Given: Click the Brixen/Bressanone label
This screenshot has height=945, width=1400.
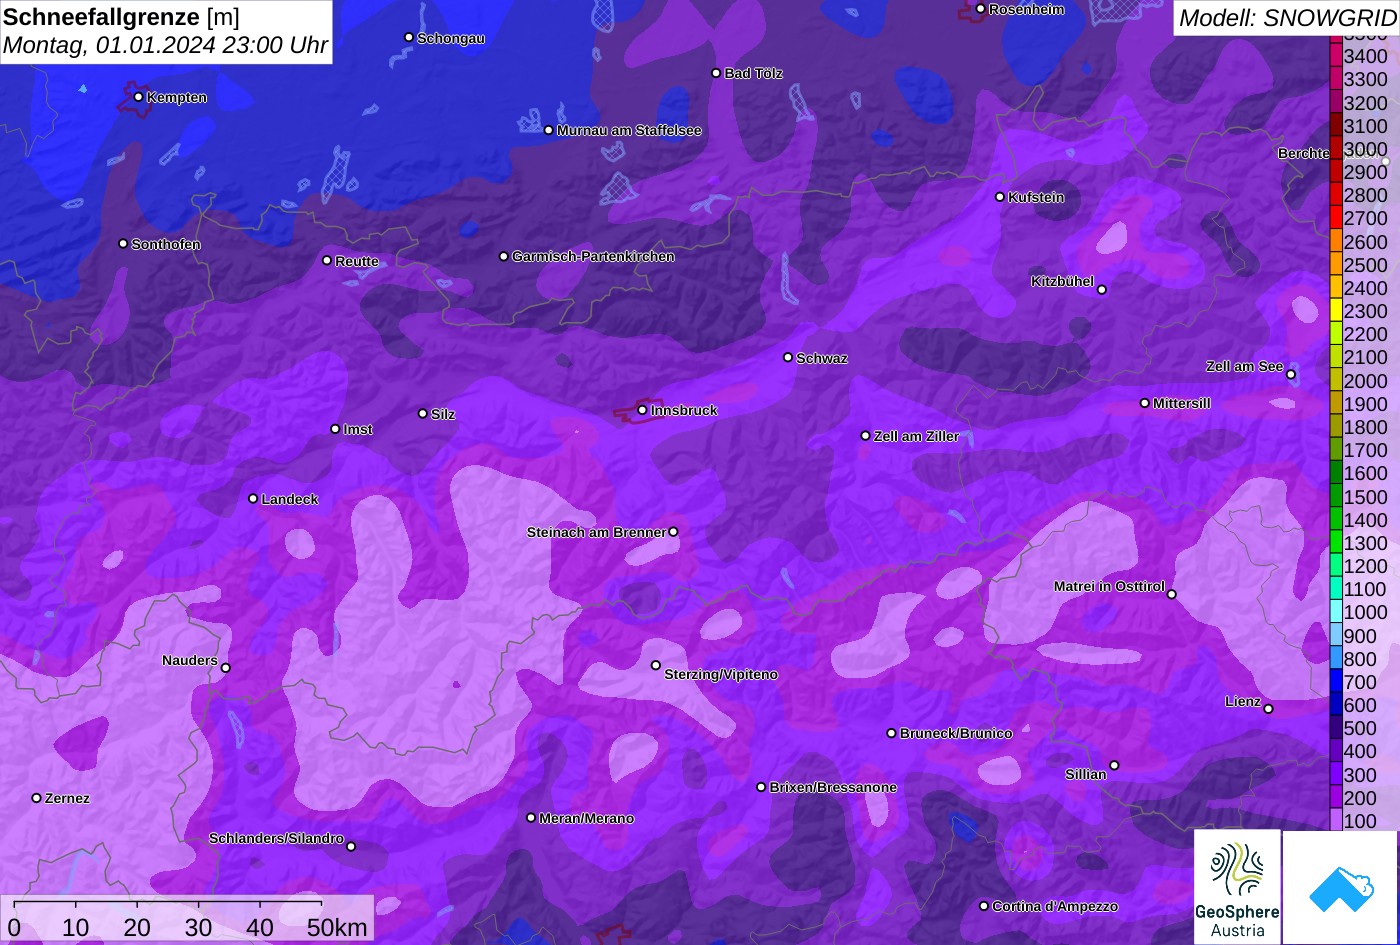Looking at the screenshot, I should click(x=833, y=788).
